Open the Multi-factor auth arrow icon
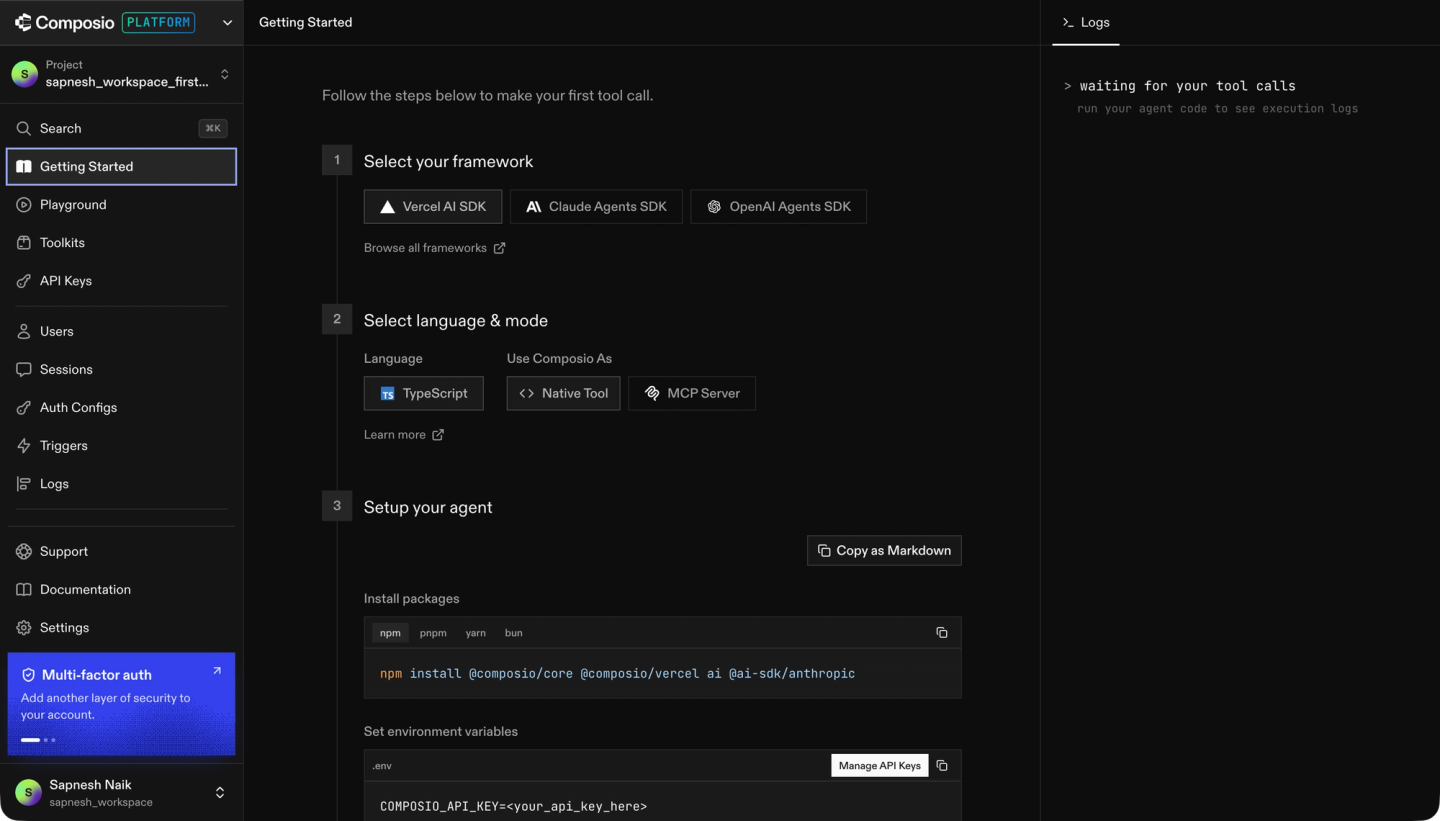The width and height of the screenshot is (1440, 821). click(x=217, y=671)
